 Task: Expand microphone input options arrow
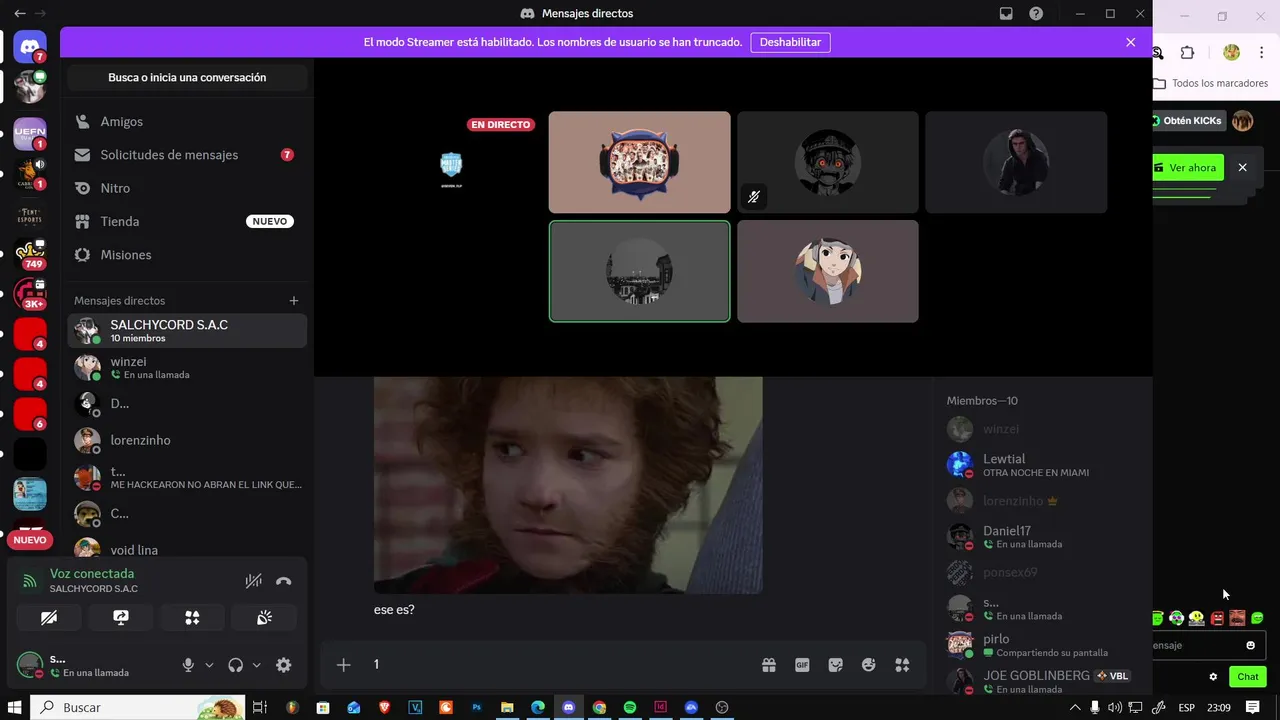click(x=209, y=665)
